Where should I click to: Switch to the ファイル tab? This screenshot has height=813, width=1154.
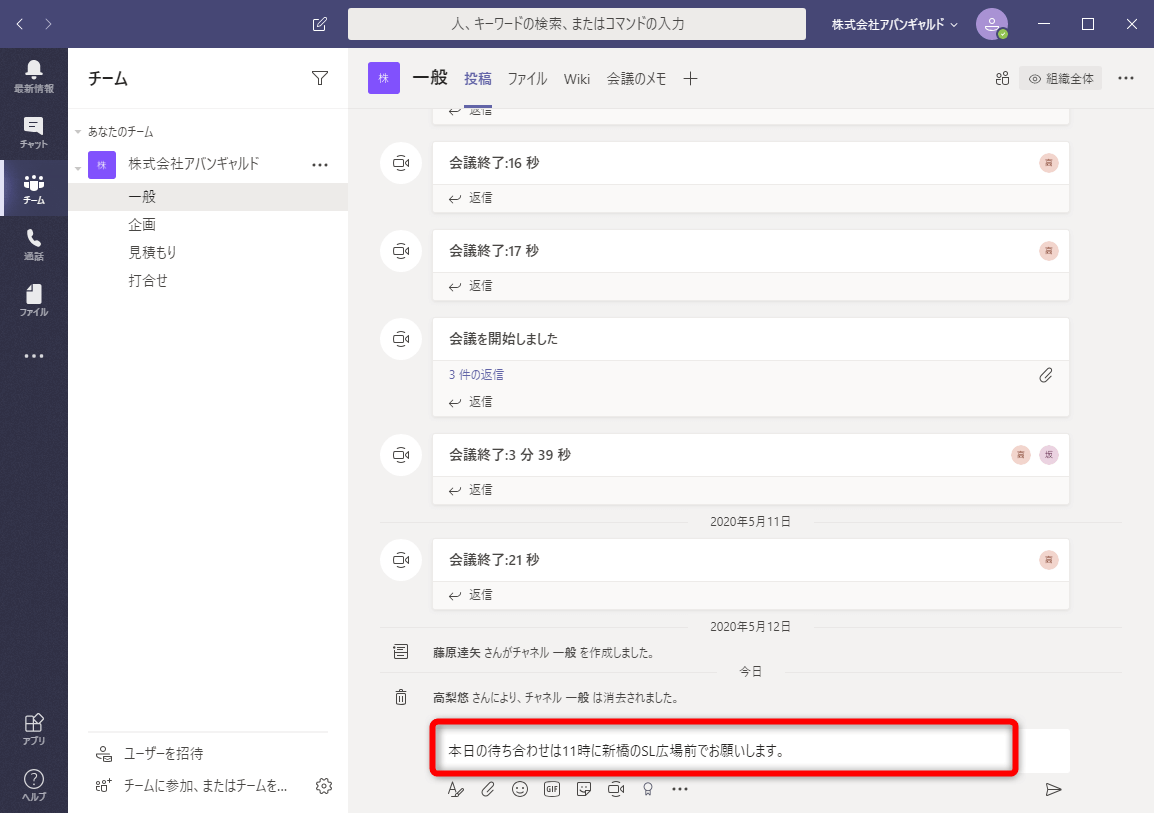527,79
